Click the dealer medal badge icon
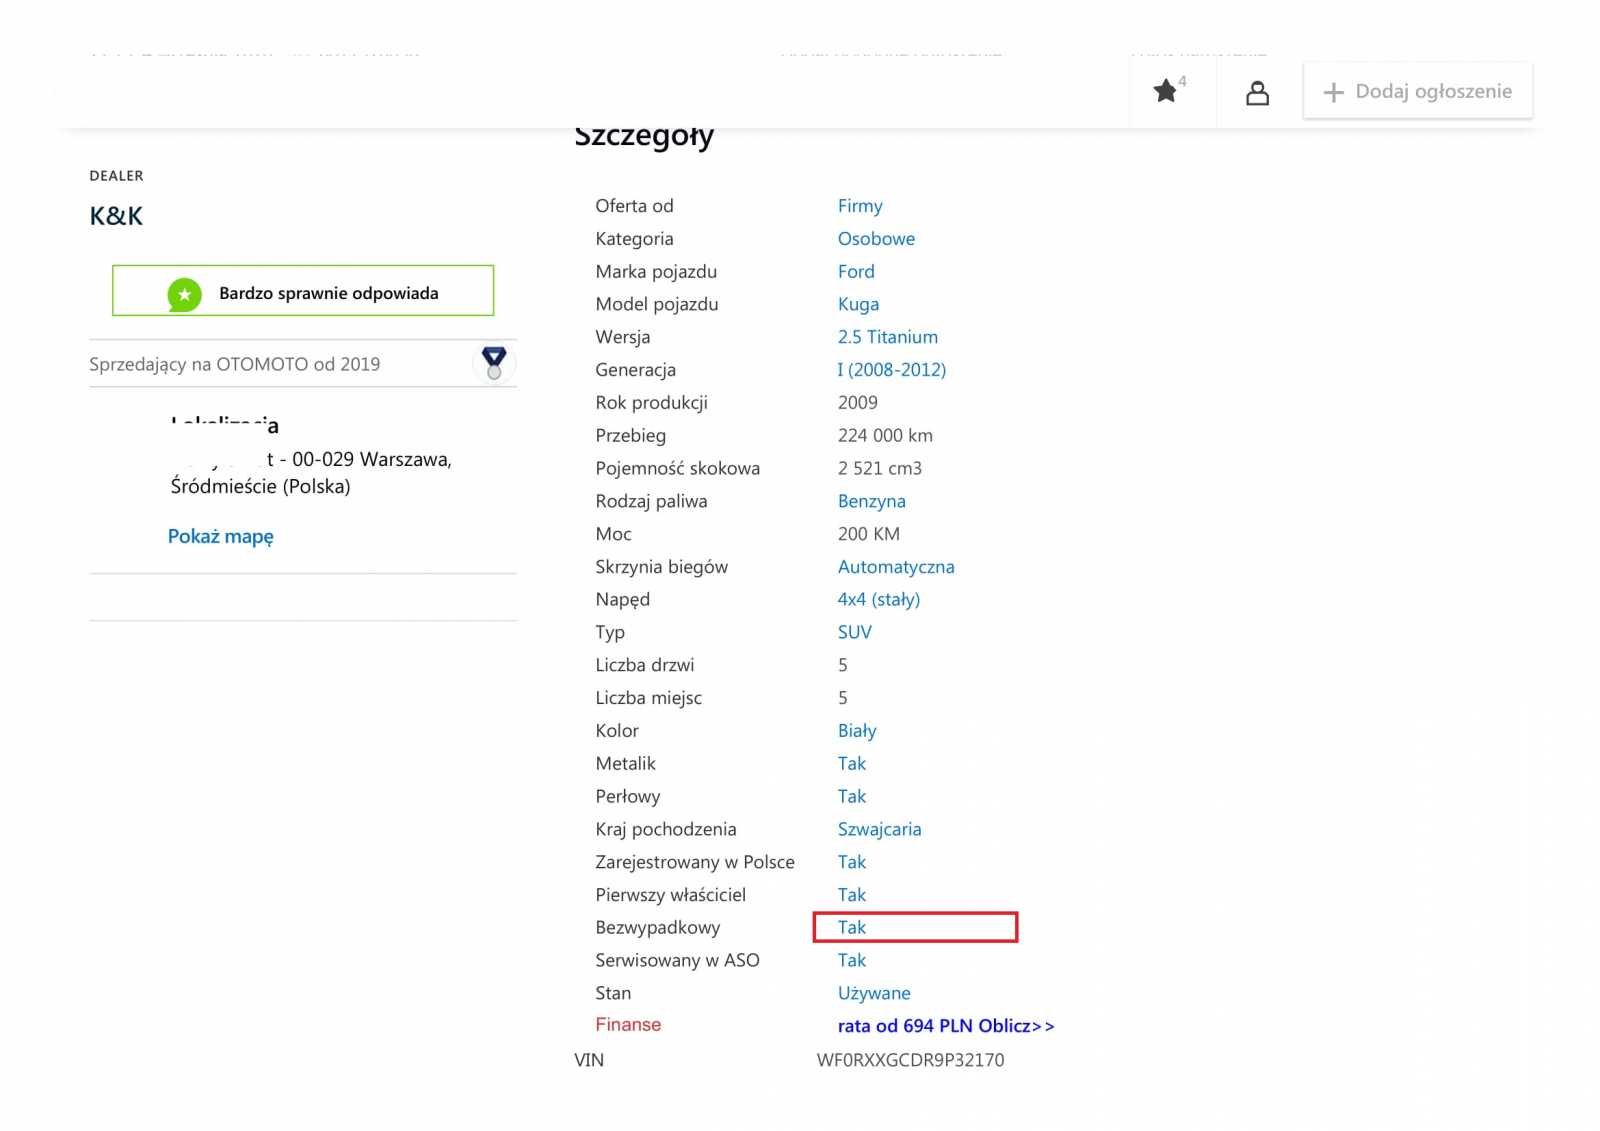This screenshot has height=1131, width=1600. (494, 362)
